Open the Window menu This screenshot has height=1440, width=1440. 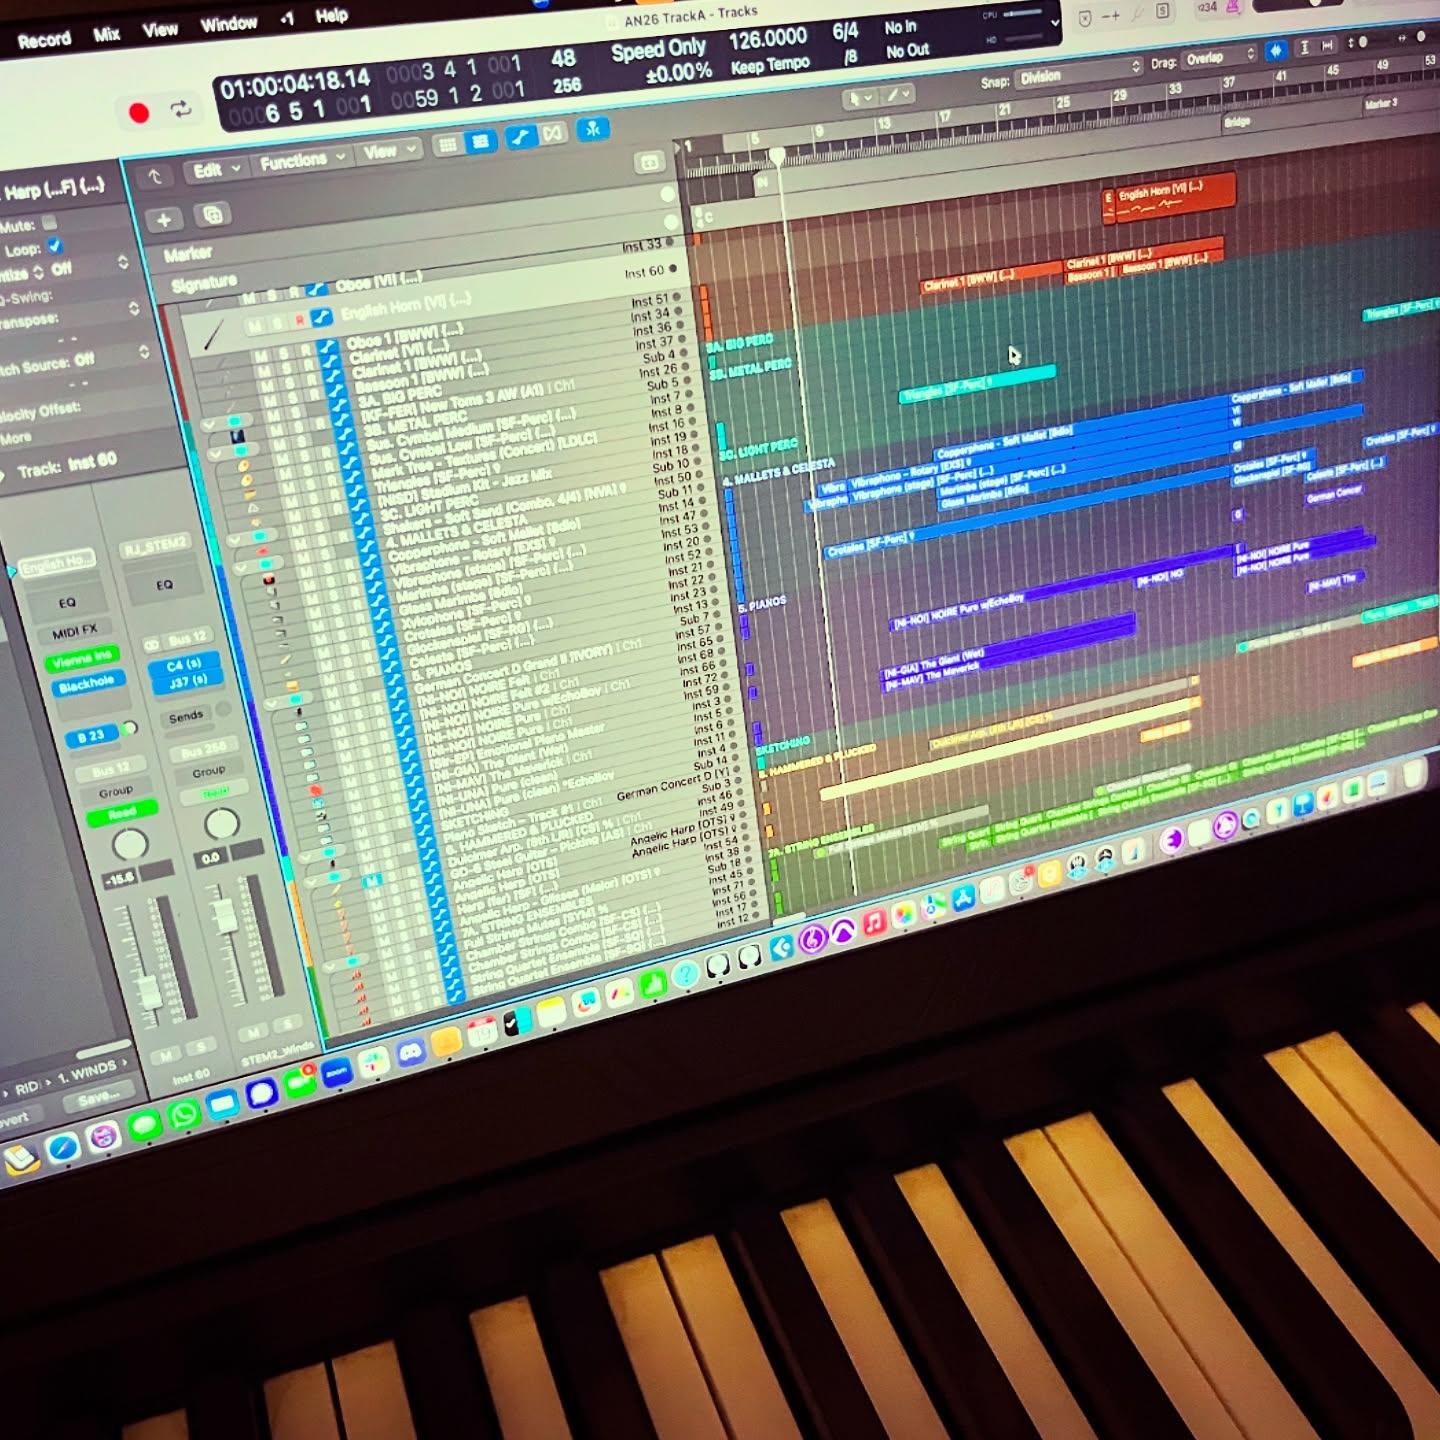(x=228, y=24)
